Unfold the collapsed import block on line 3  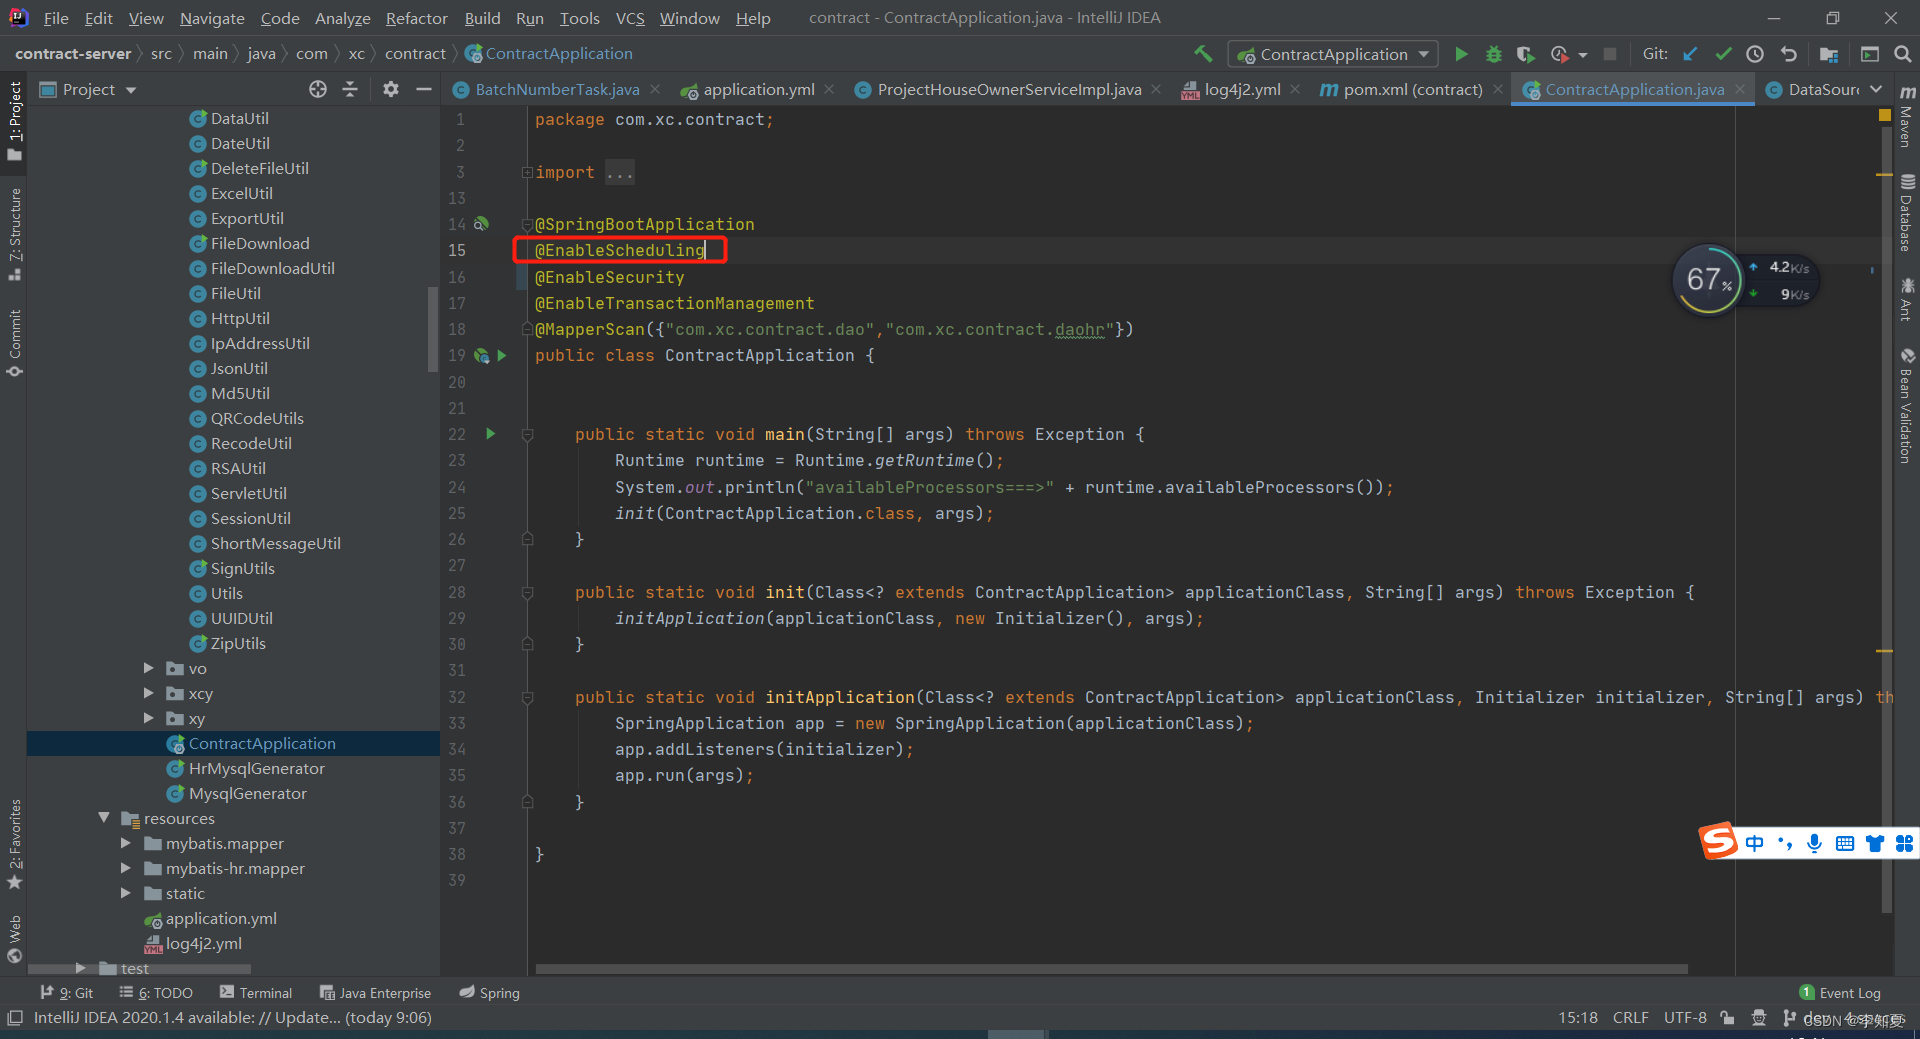(526, 172)
